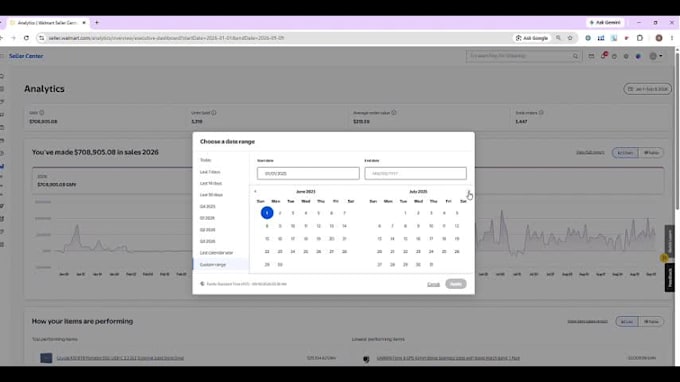Click the magnifier icon in address bar
Screen dimensions: 680x382
(559, 38)
